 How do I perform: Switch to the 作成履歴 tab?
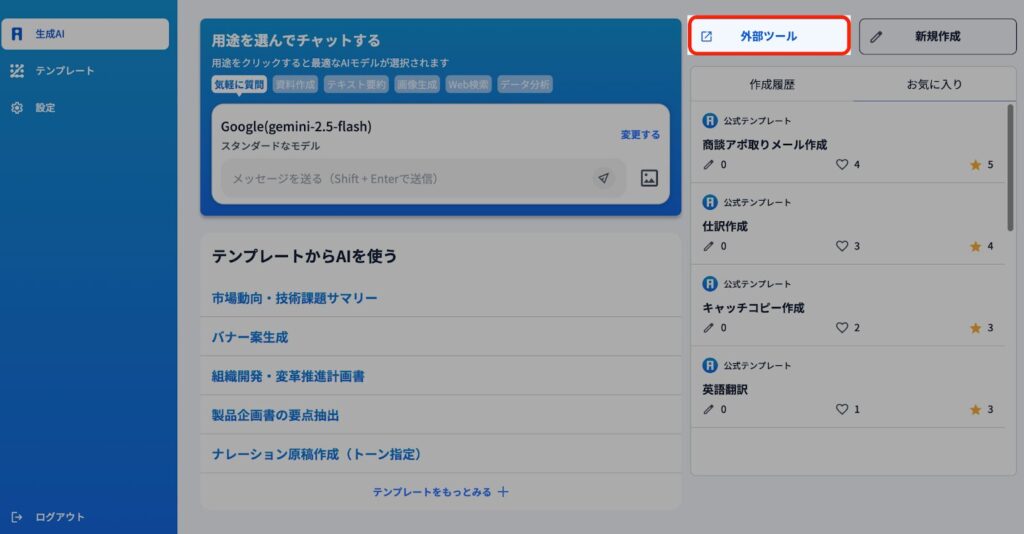(772, 85)
